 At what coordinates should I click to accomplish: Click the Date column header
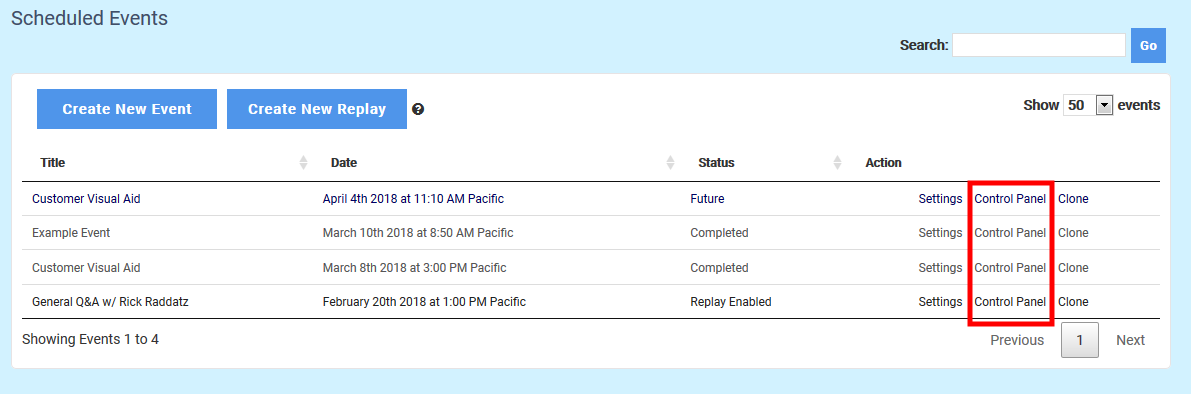344,162
